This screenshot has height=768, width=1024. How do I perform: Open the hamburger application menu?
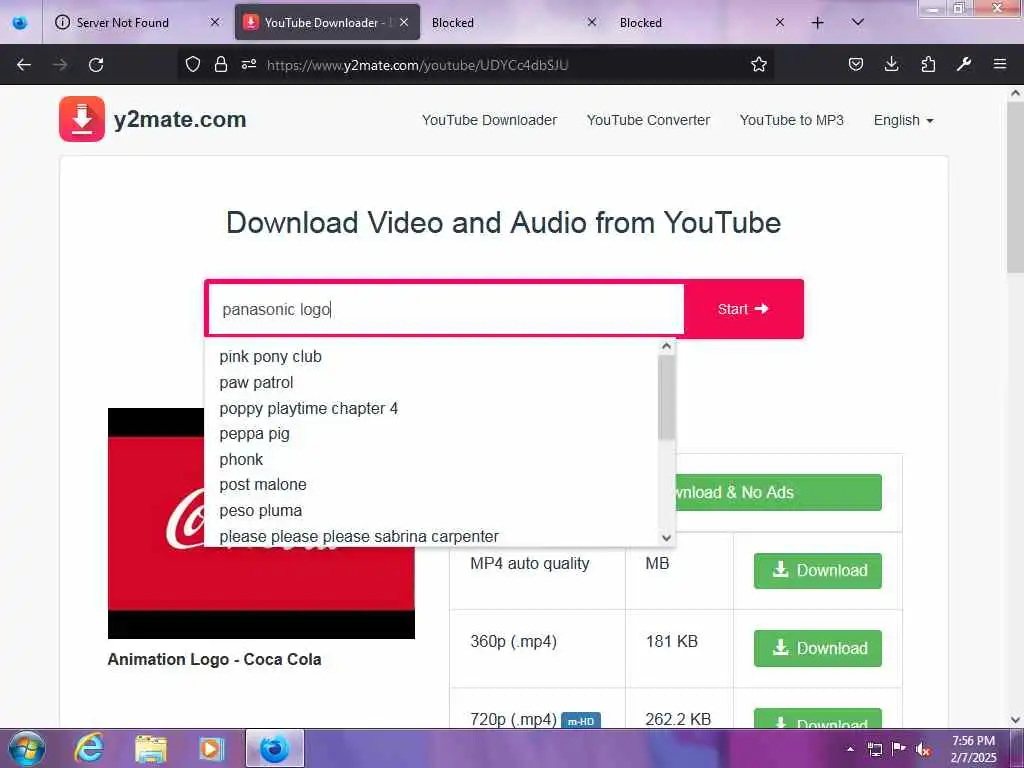[x=1000, y=64]
